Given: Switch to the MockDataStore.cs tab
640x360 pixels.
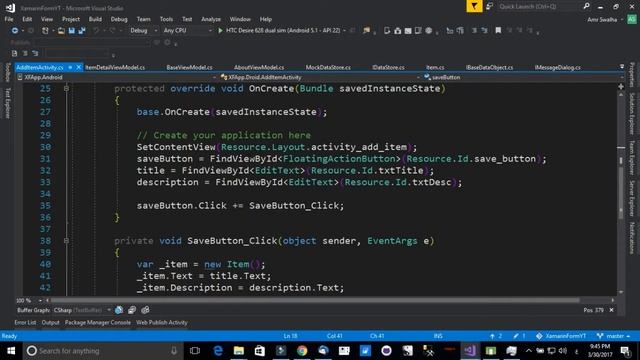Looking at the screenshot, I should (x=328, y=67).
